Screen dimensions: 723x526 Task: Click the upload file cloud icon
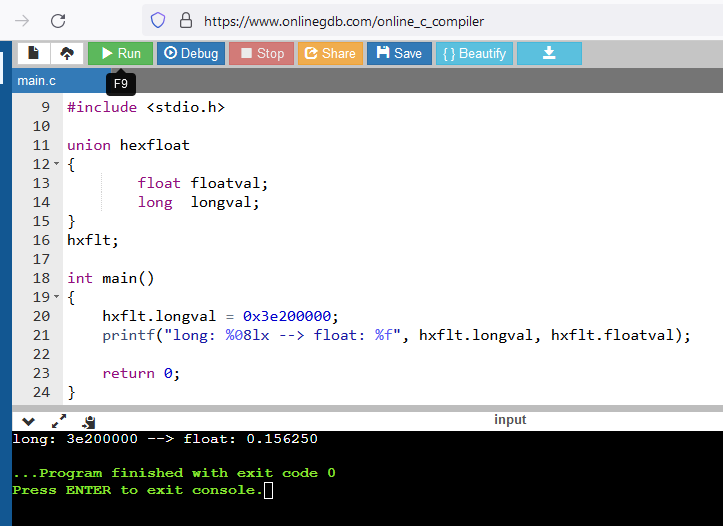67,53
